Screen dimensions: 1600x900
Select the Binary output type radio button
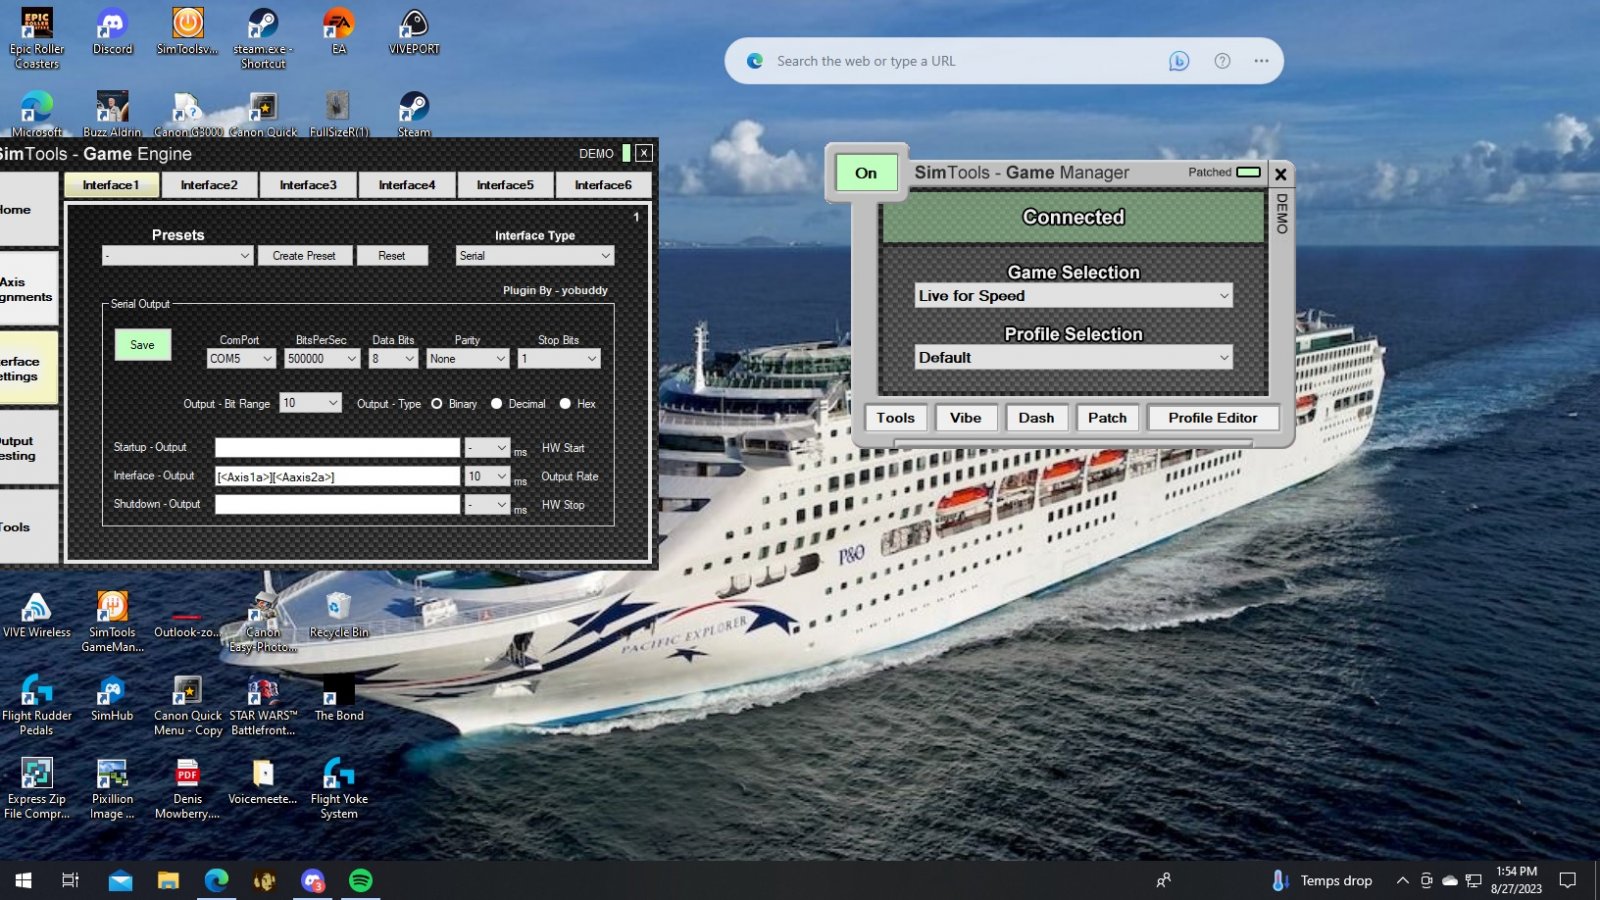click(x=437, y=404)
